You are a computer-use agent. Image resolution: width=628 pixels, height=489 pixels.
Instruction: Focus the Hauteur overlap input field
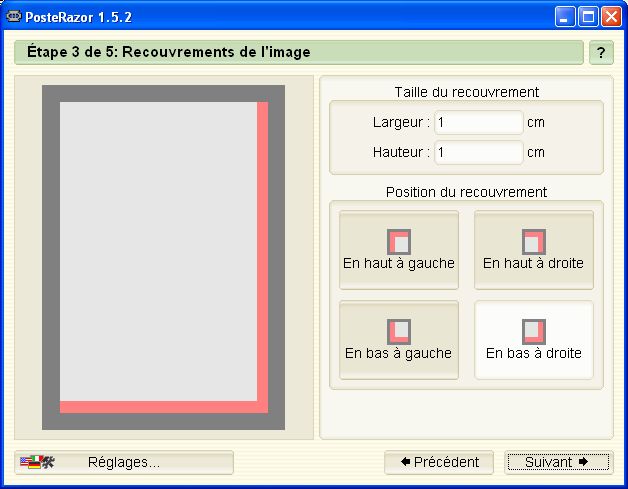(479, 152)
